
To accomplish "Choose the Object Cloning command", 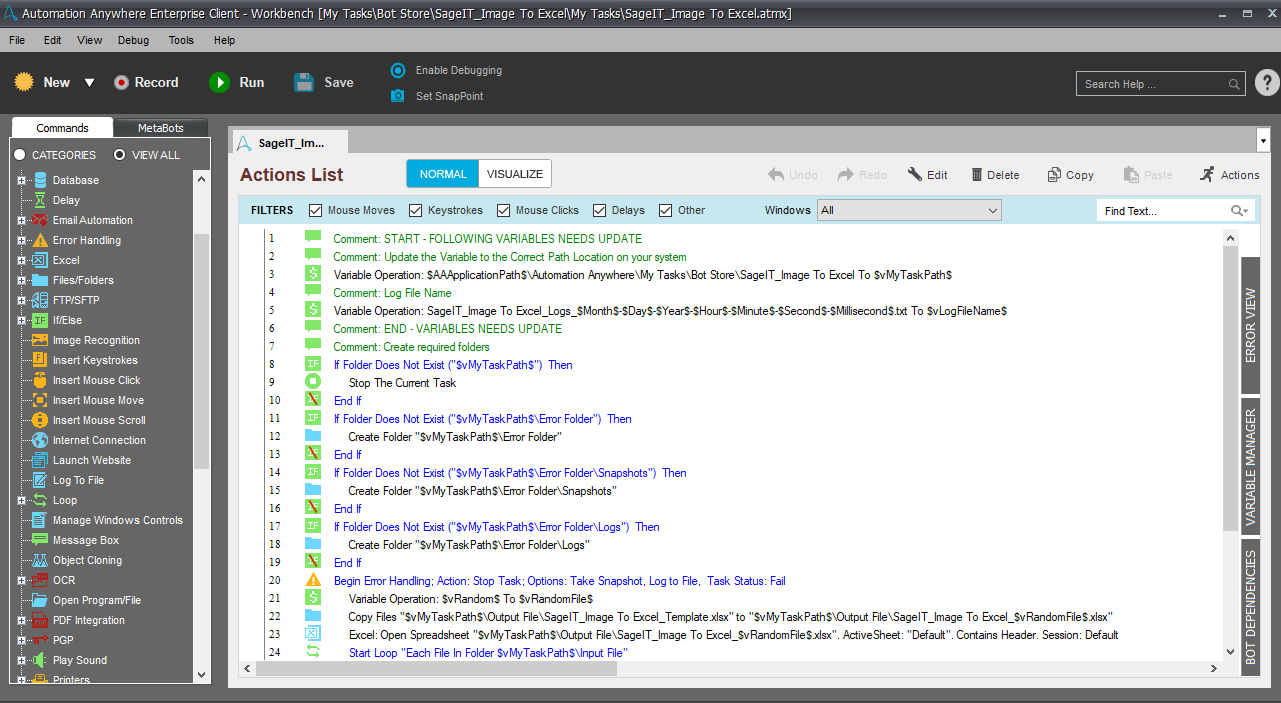I will [87, 560].
